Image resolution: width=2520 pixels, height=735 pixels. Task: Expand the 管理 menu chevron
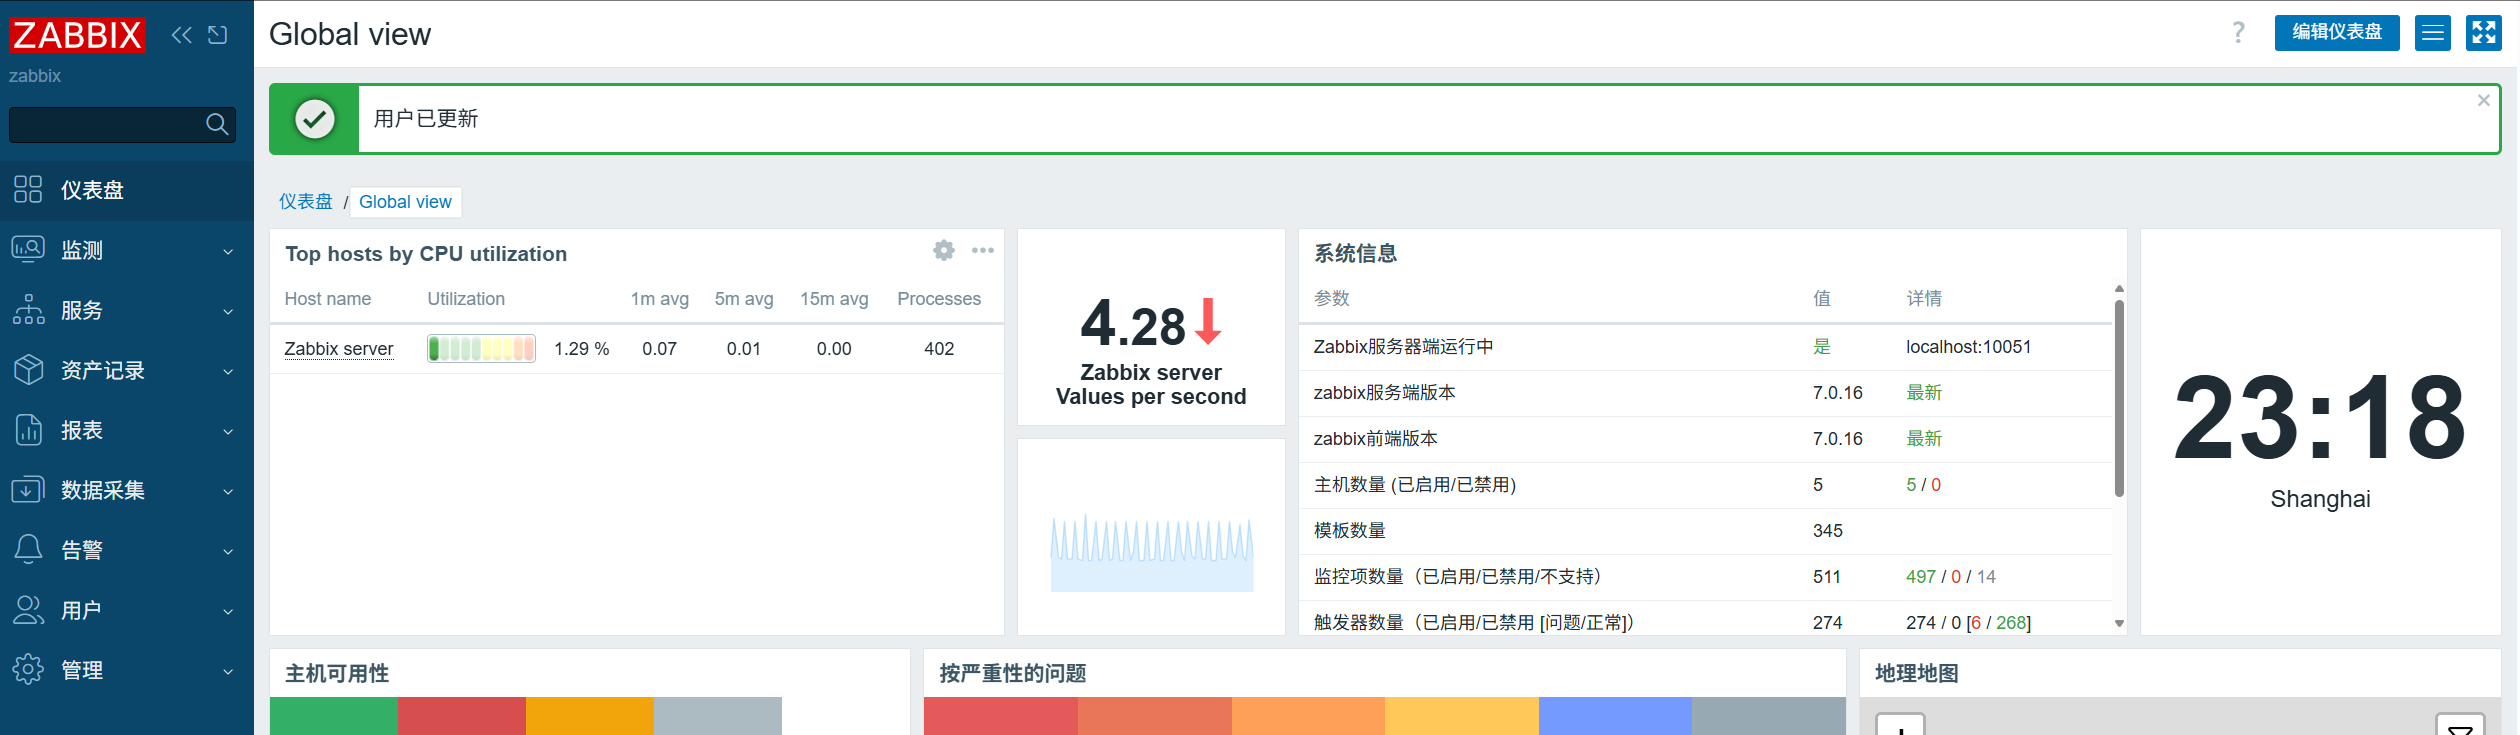pyautogui.click(x=228, y=671)
